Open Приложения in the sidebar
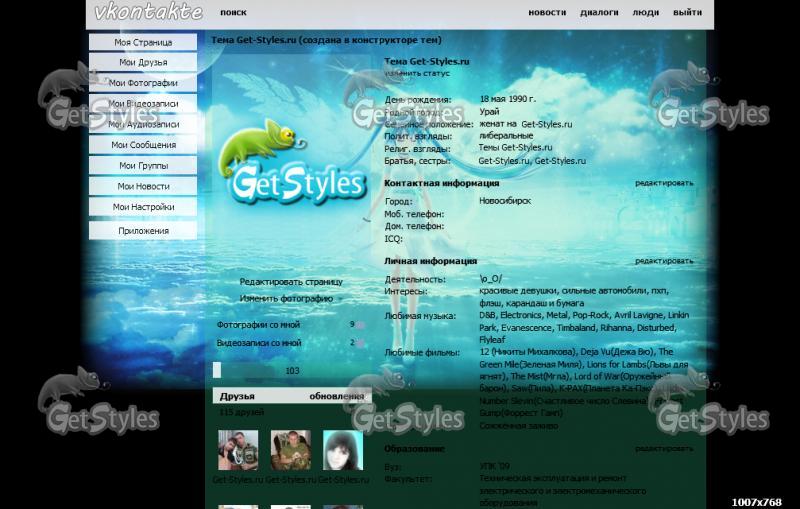Image resolution: width=800 pixels, height=509 pixels. click(143, 231)
